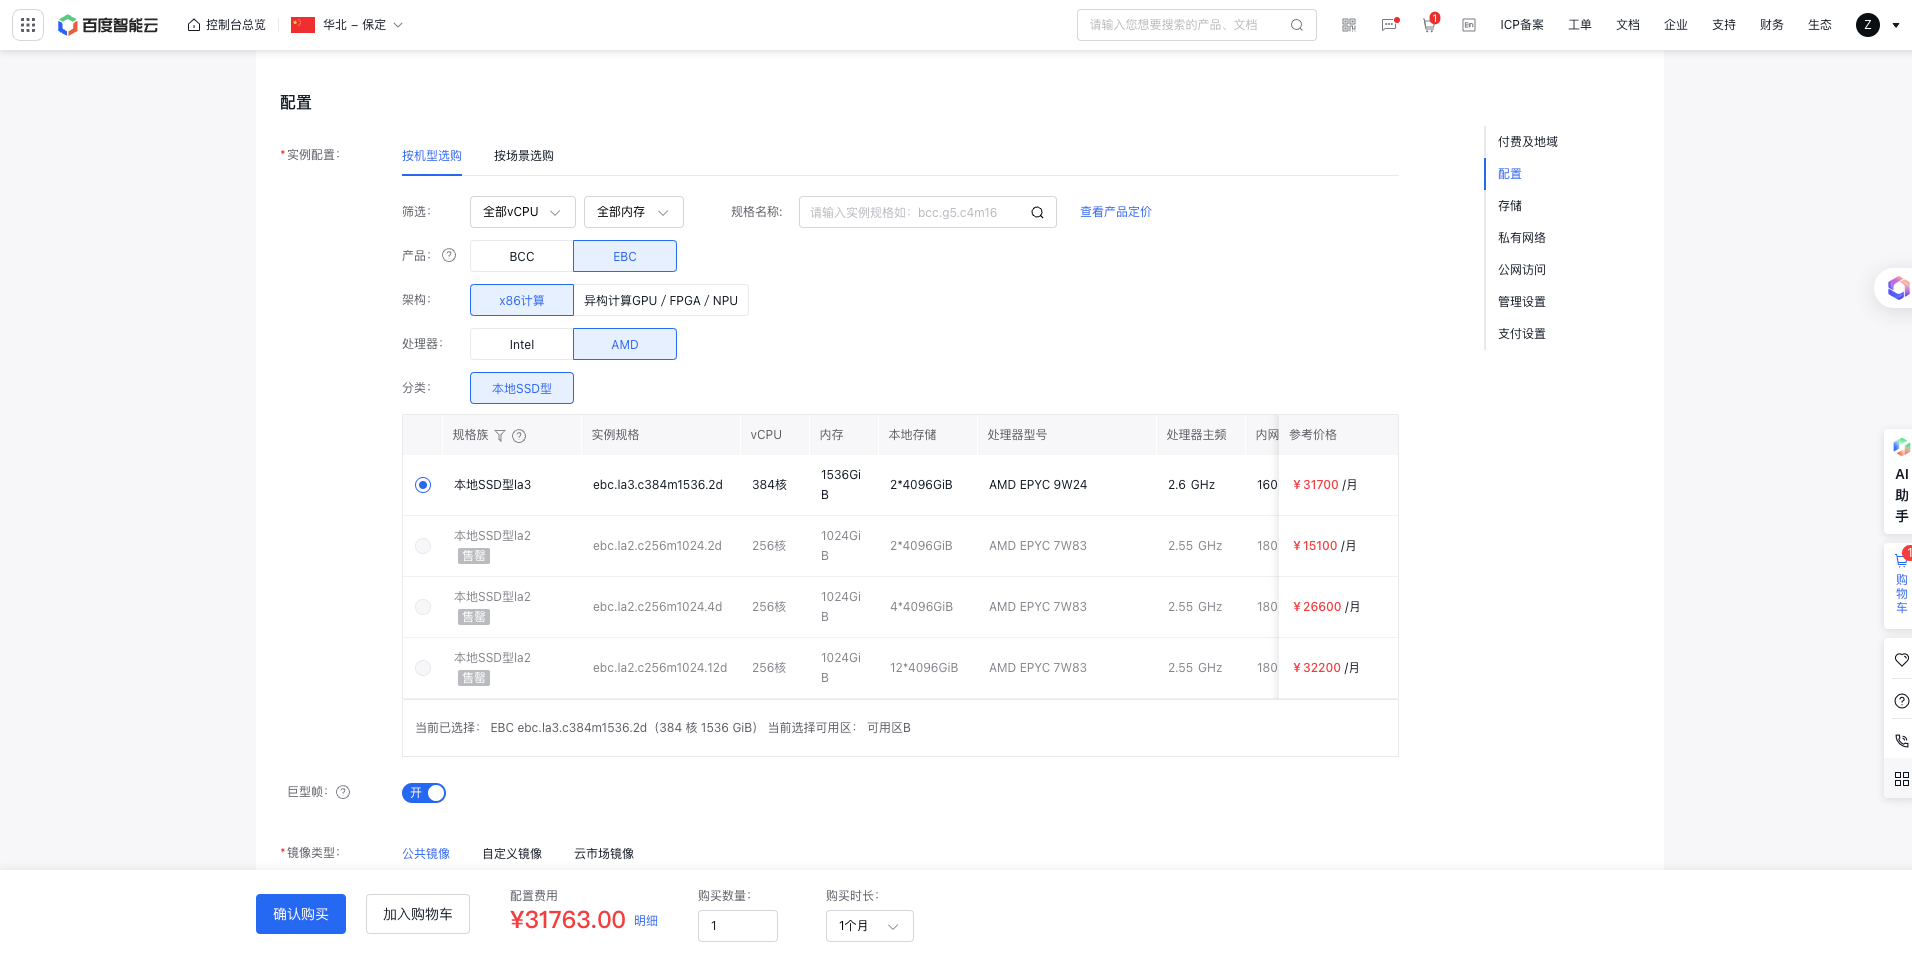Viewport: 1912px width, 956px height.
Task: Select 本地SSD型 category option
Action: [x=522, y=388]
